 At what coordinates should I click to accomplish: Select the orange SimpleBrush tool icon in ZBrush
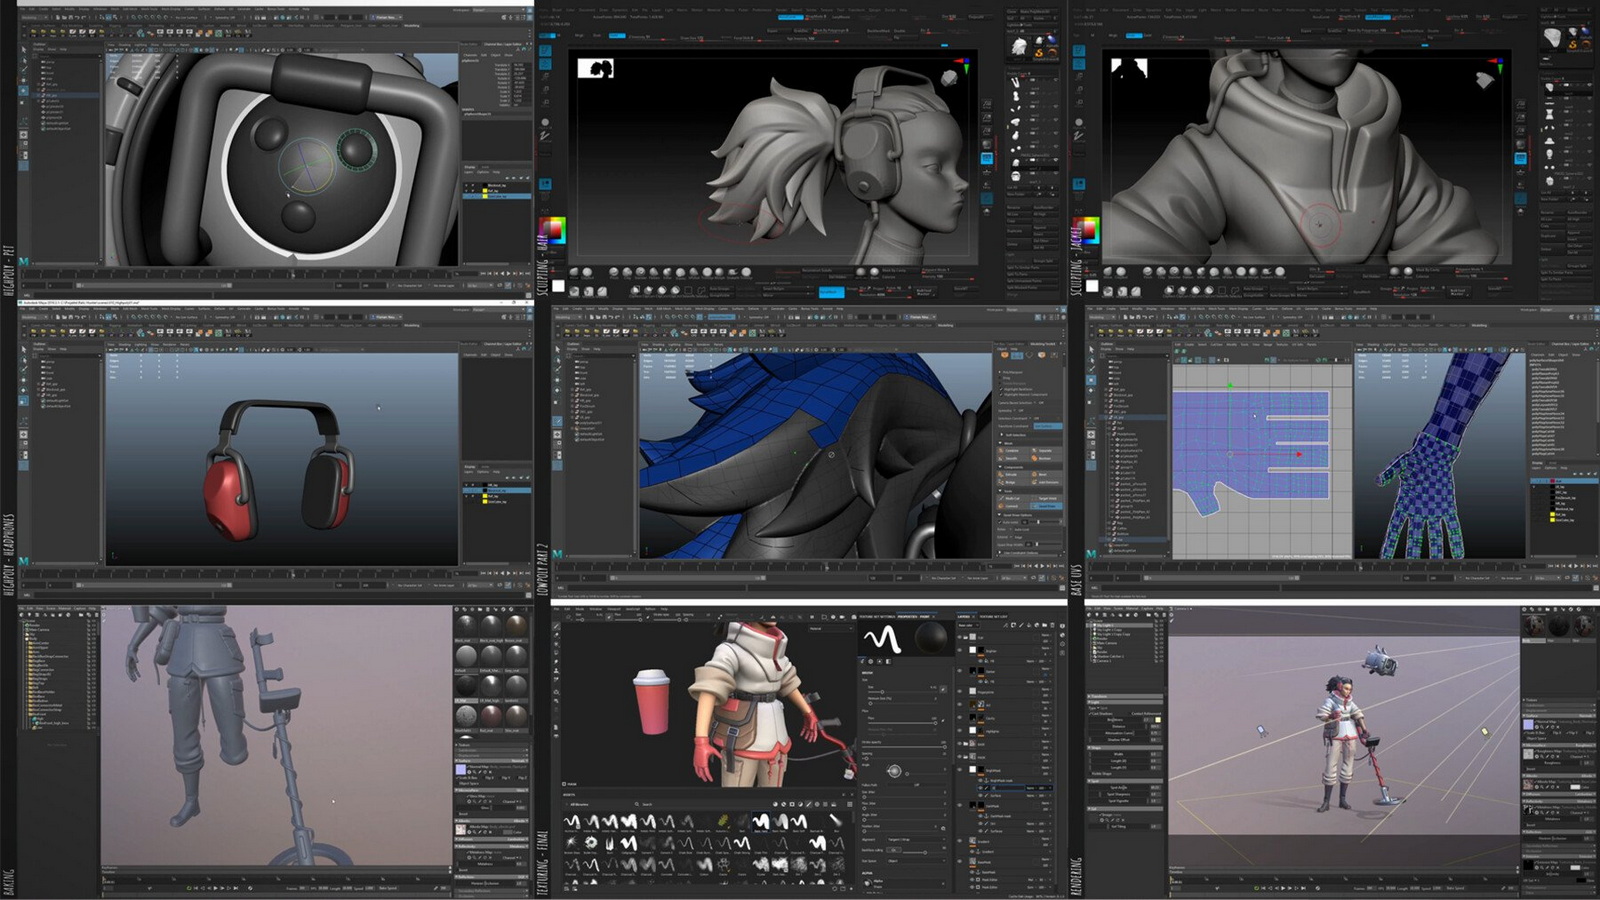pyautogui.click(x=1039, y=53)
